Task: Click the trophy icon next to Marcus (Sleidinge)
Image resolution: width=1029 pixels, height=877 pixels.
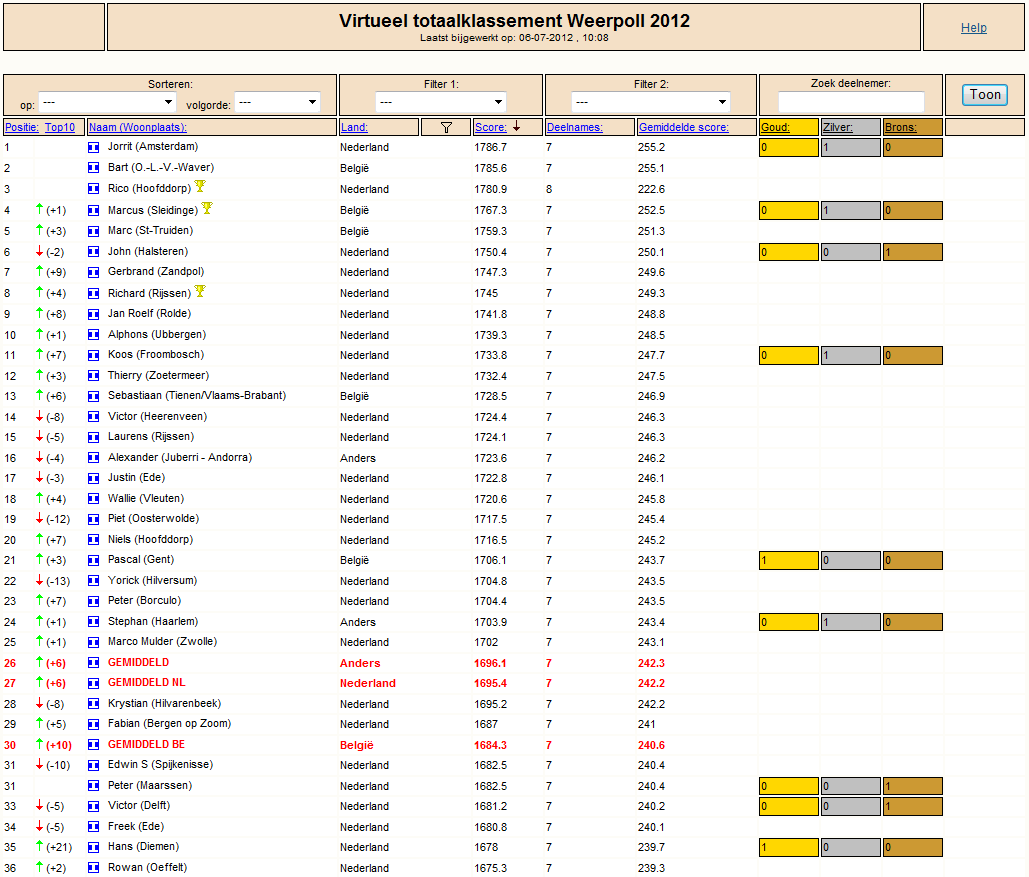Action: [207, 208]
